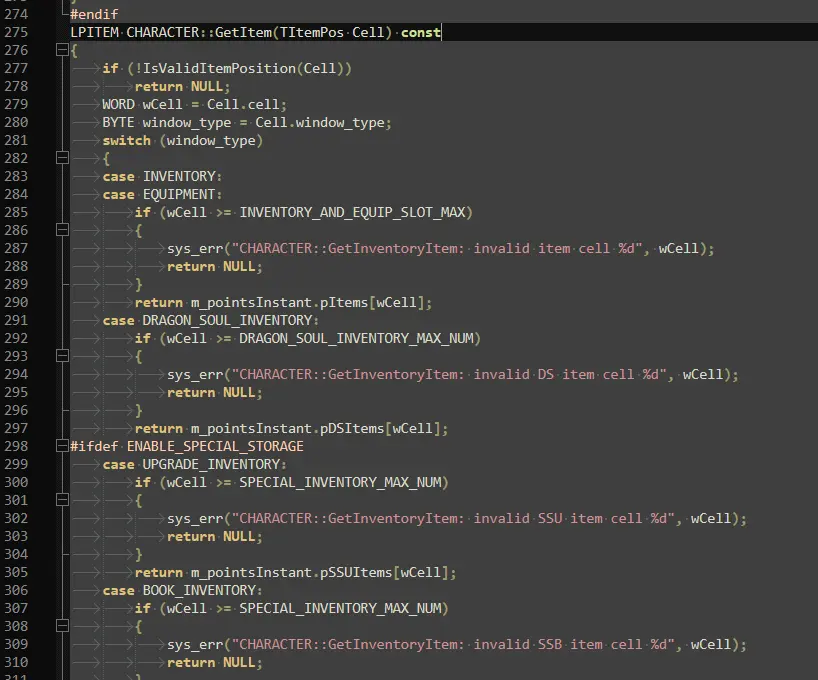The image size is (818, 680).
Task: Collapse the fold marker at line 286
Action: [x=62, y=231]
